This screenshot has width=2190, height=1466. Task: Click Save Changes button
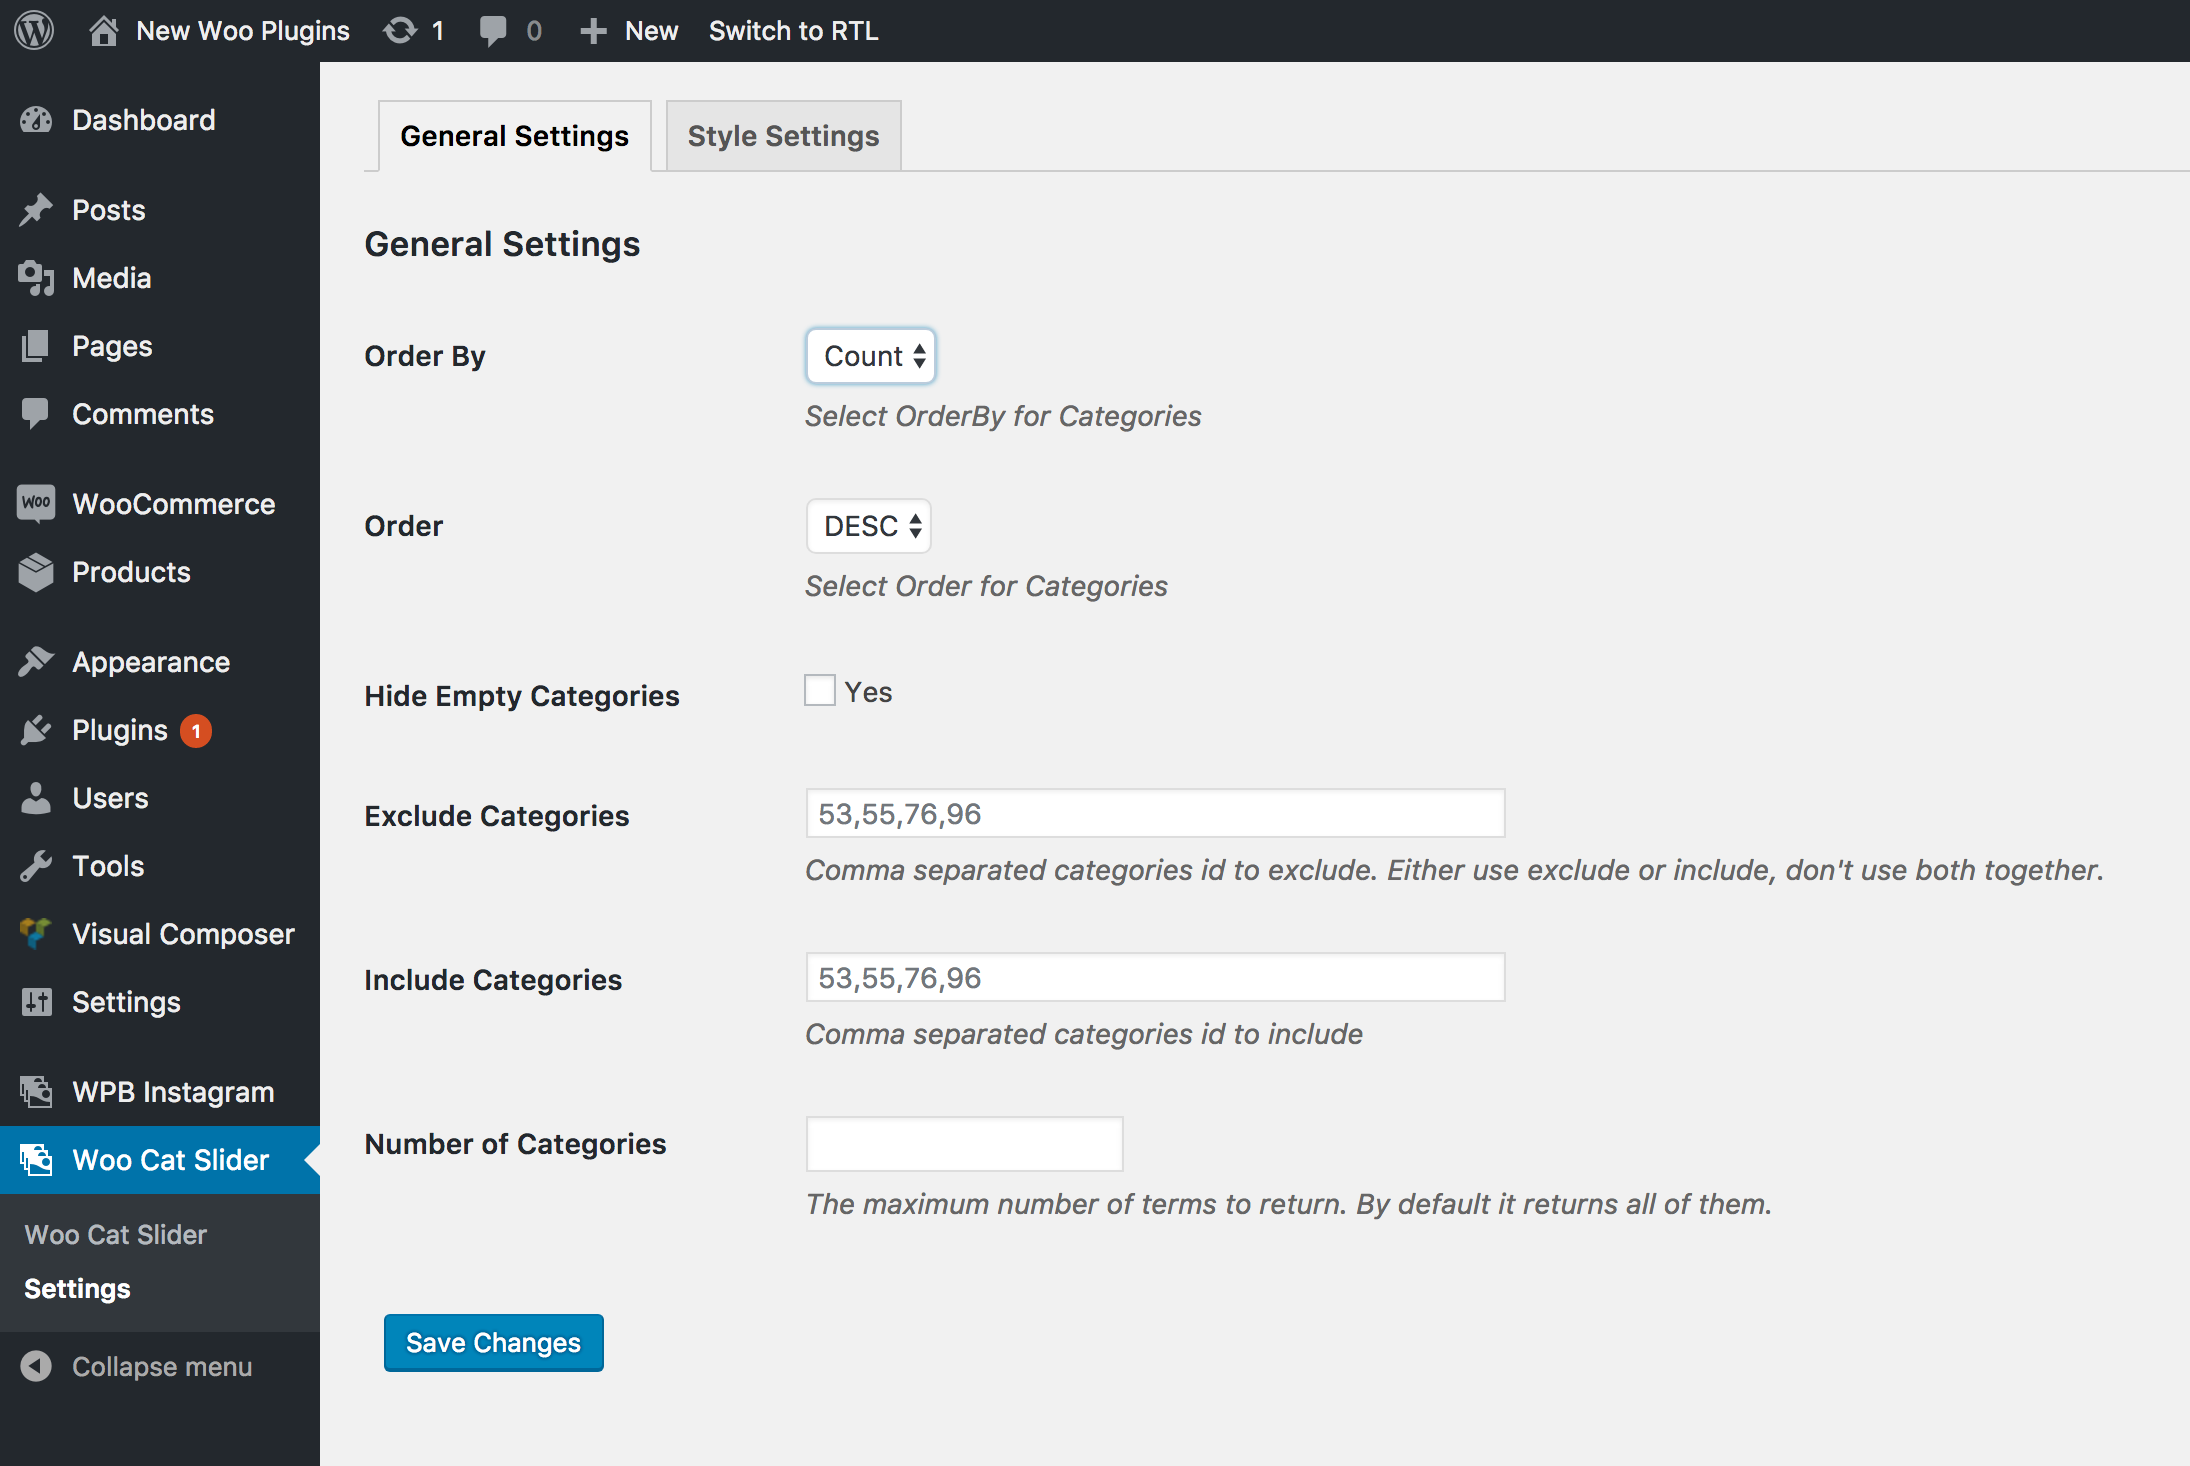point(492,1342)
